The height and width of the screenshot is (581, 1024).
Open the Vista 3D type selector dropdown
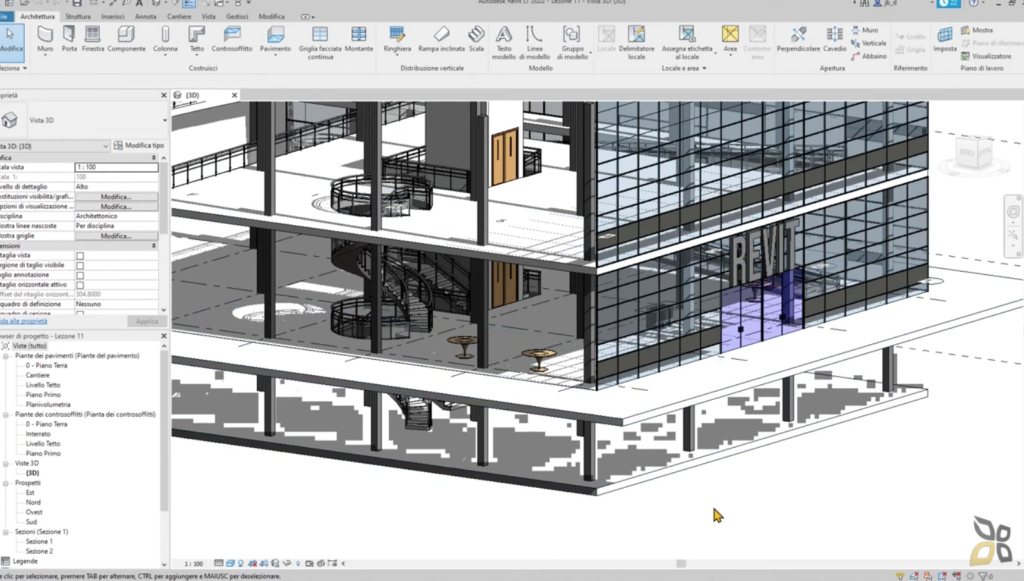pyautogui.click(x=164, y=120)
